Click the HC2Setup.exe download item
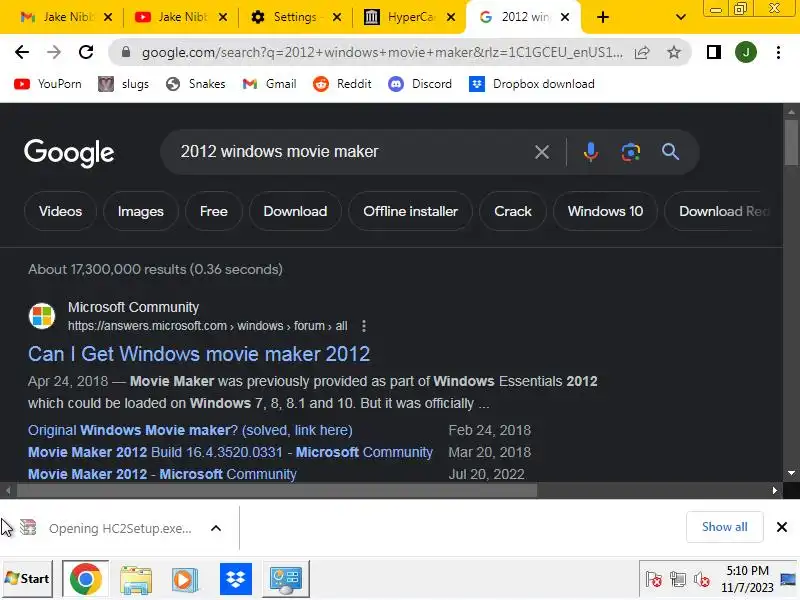Screen dimensions: 800x600 pyautogui.click(x=120, y=528)
